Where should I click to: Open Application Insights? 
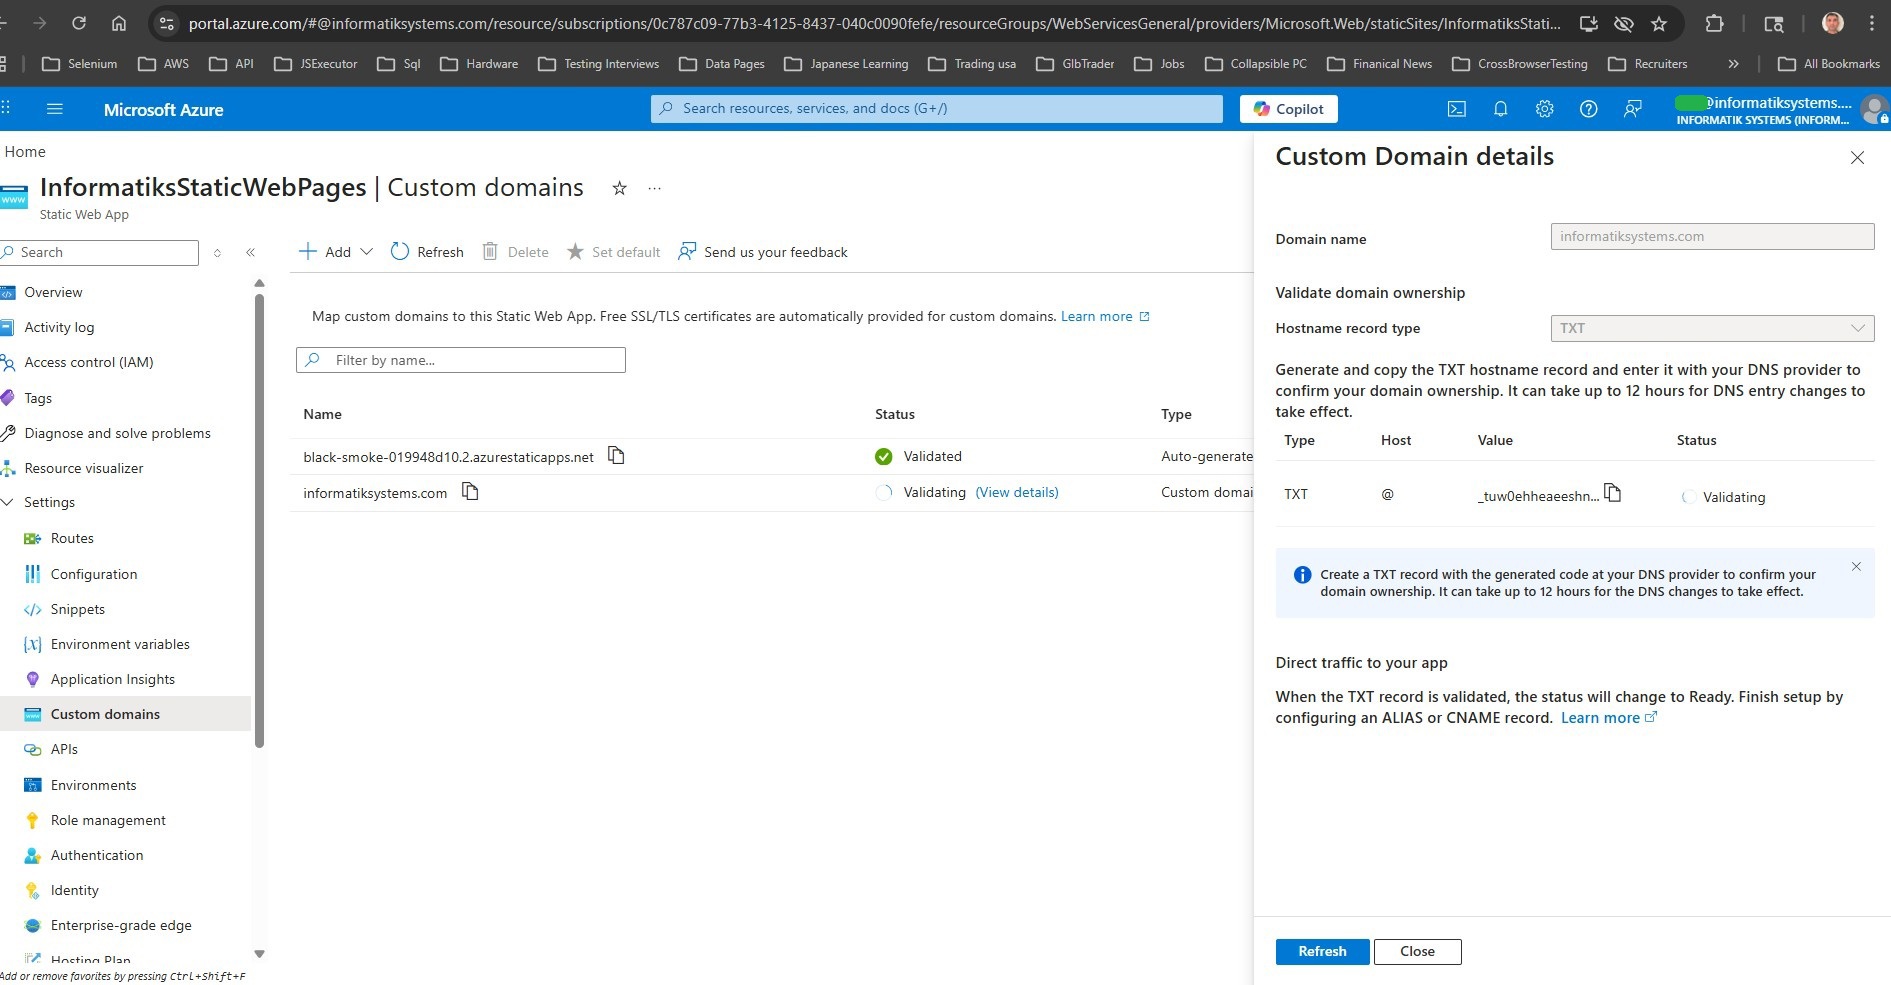tap(113, 679)
